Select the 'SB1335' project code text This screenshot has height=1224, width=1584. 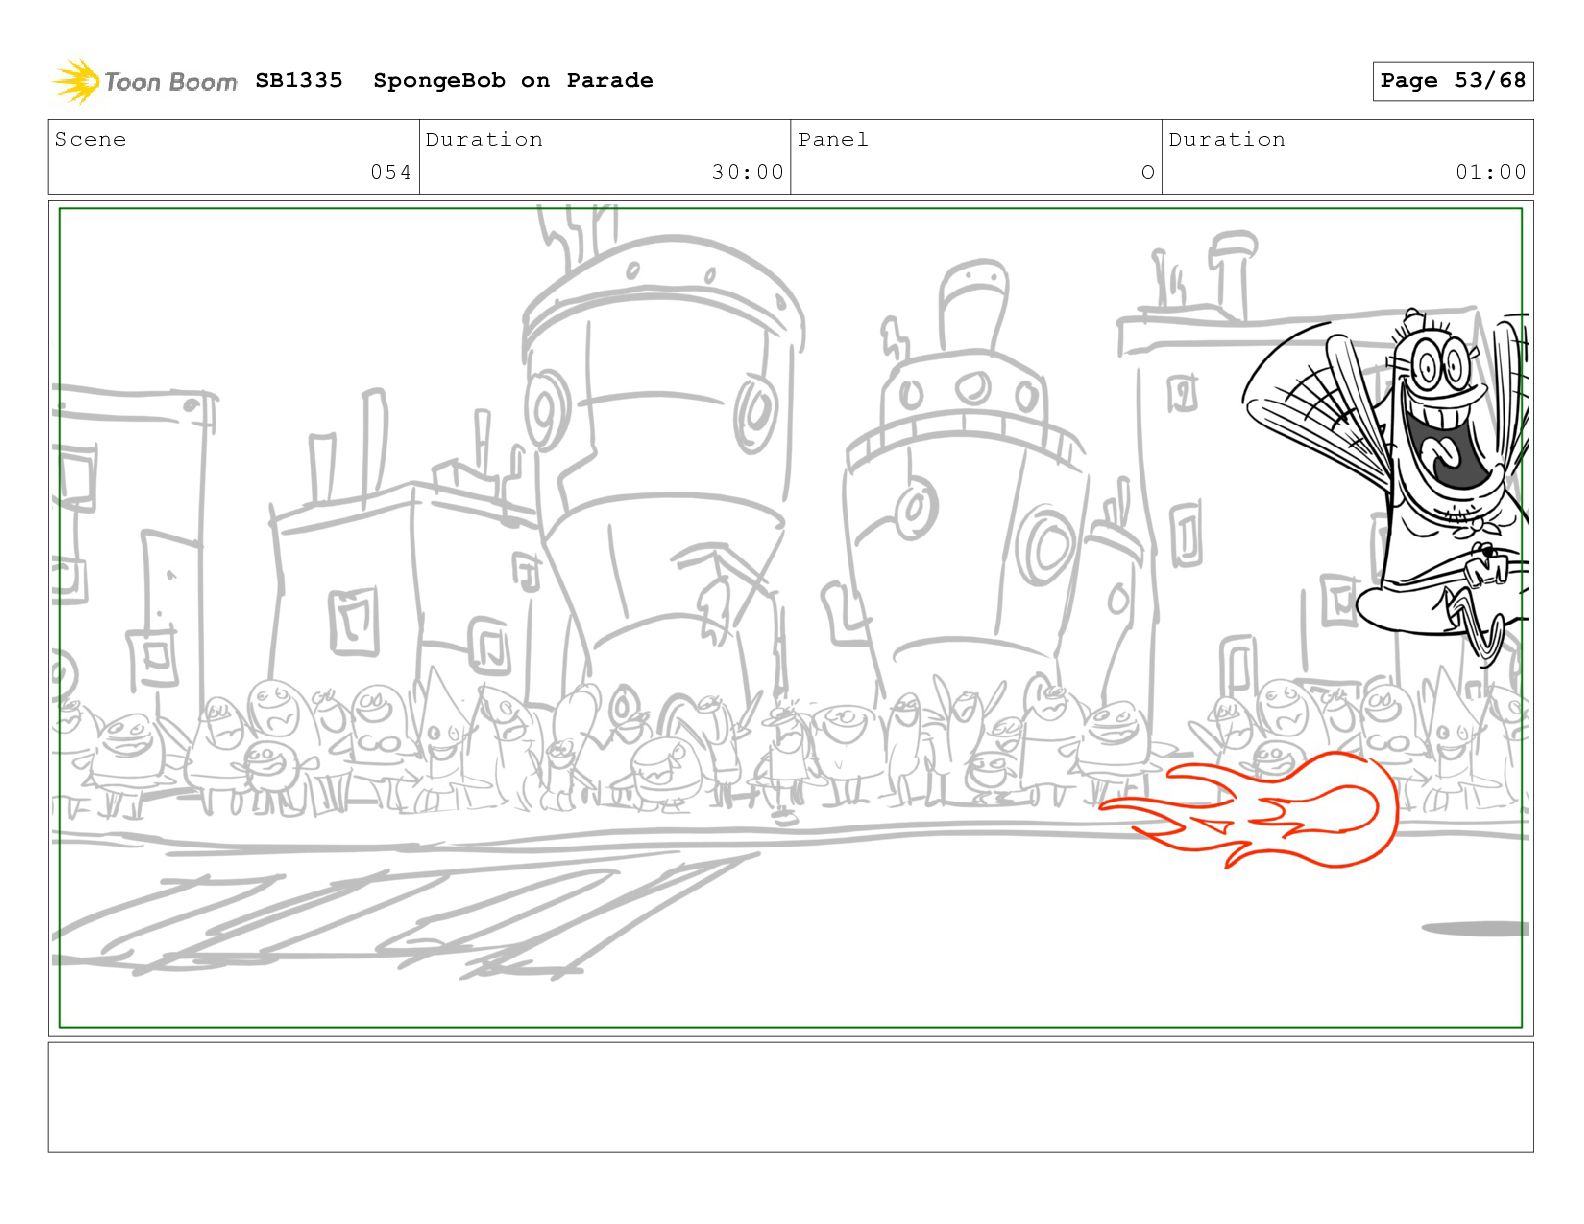click(x=299, y=80)
